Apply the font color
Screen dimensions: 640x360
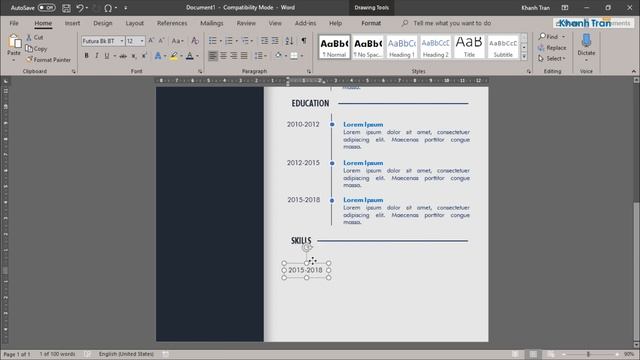point(189,56)
